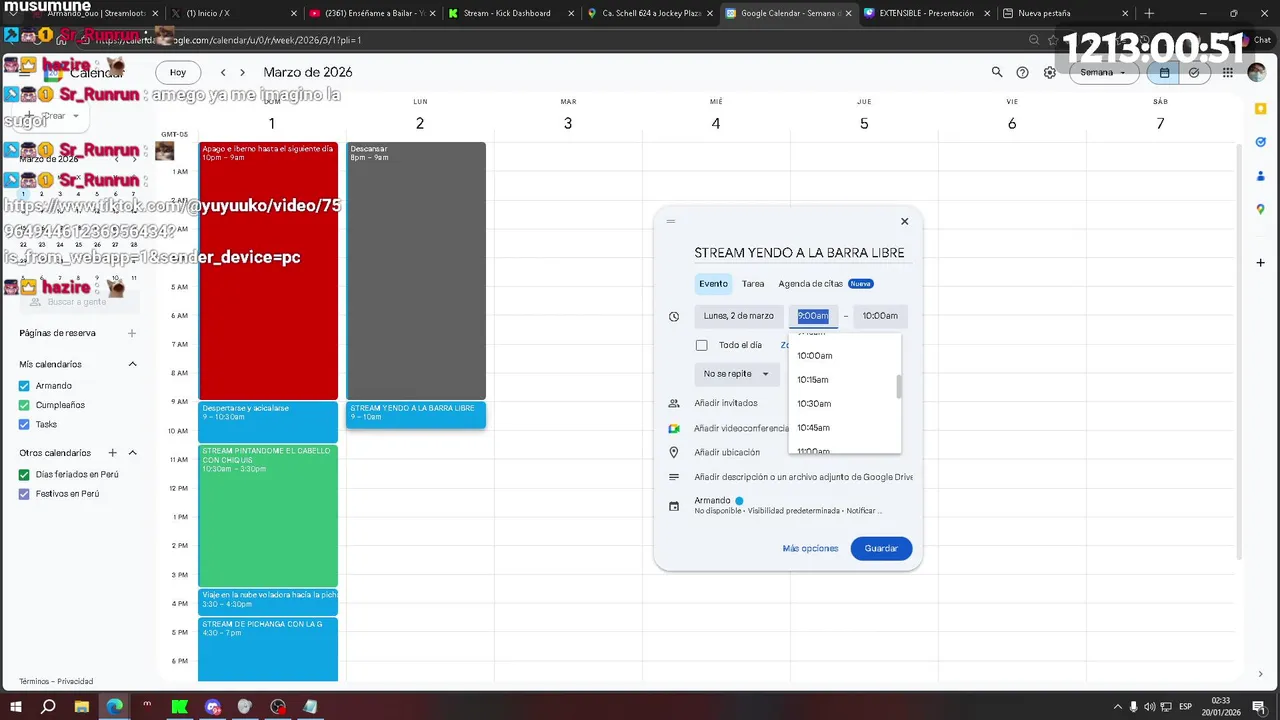Open the Contacts side panel icon
This screenshot has height=720, width=1280.
point(1261,176)
